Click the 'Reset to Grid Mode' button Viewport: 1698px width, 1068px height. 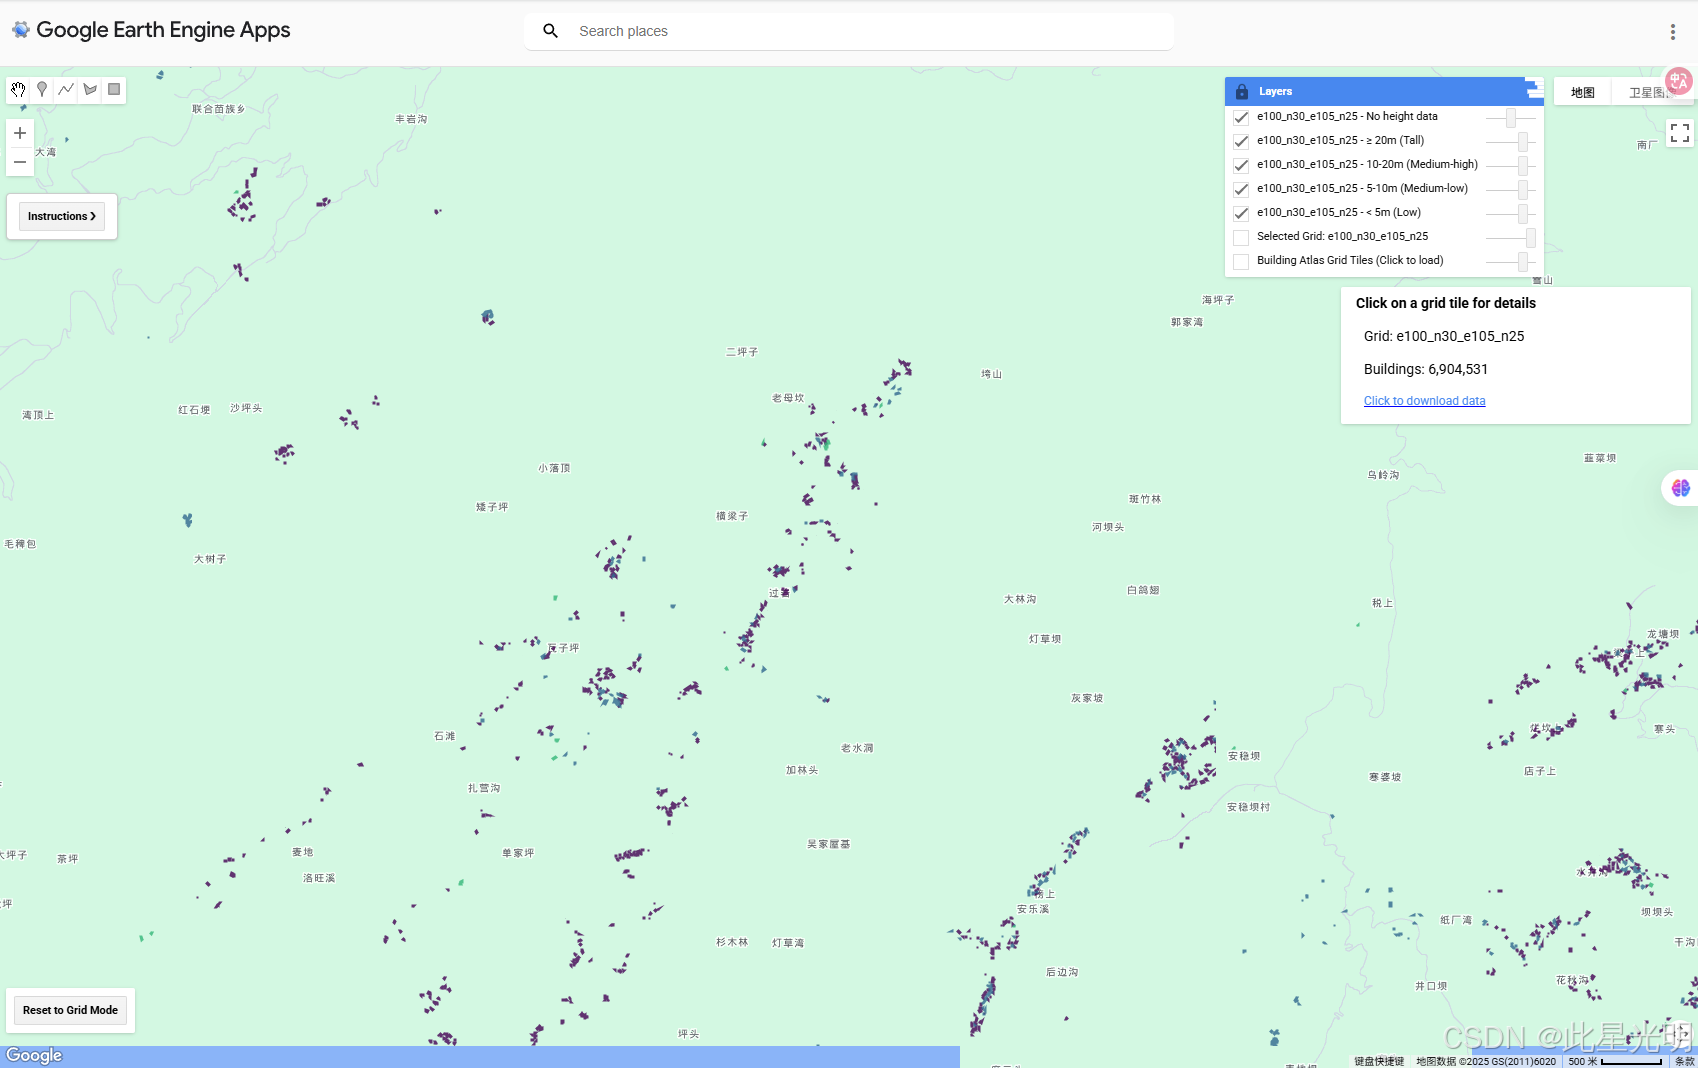[69, 1010]
